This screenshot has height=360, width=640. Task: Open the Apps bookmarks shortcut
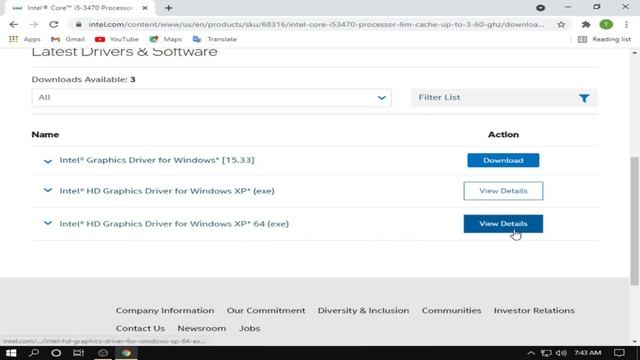(25, 39)
